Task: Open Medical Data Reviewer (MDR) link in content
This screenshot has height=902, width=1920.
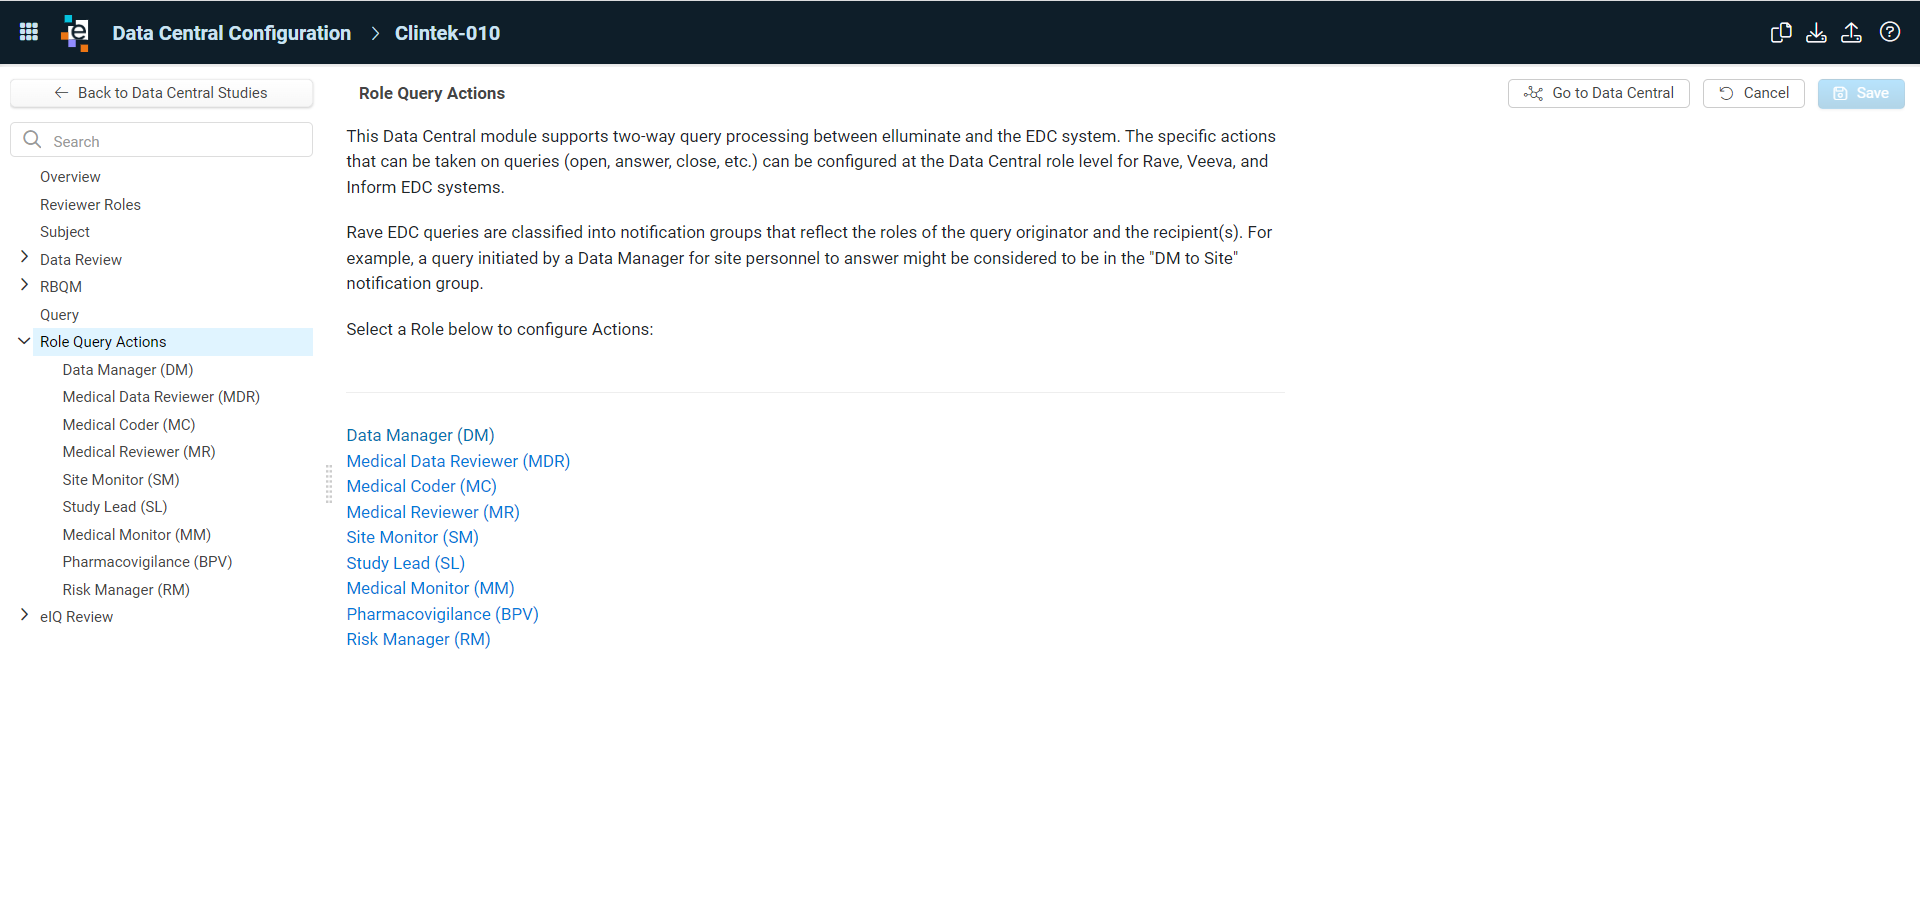Action: [x=458, y=461]
